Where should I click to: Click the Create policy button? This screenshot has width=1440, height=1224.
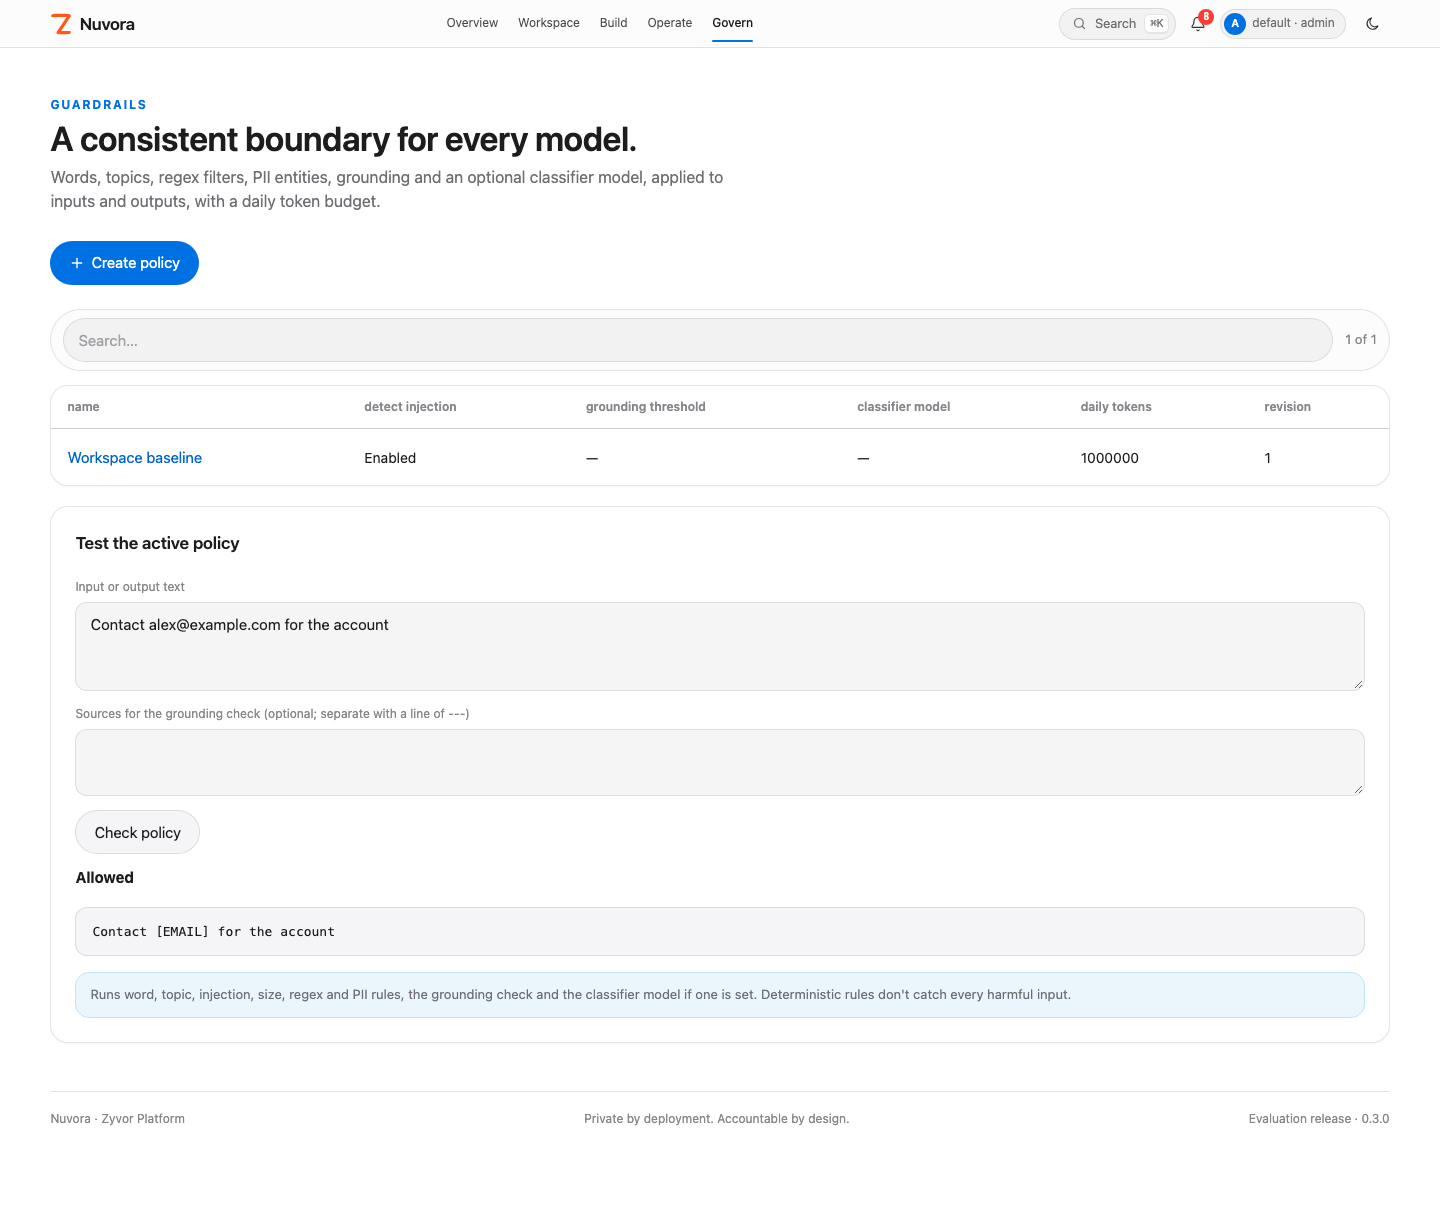124,263
